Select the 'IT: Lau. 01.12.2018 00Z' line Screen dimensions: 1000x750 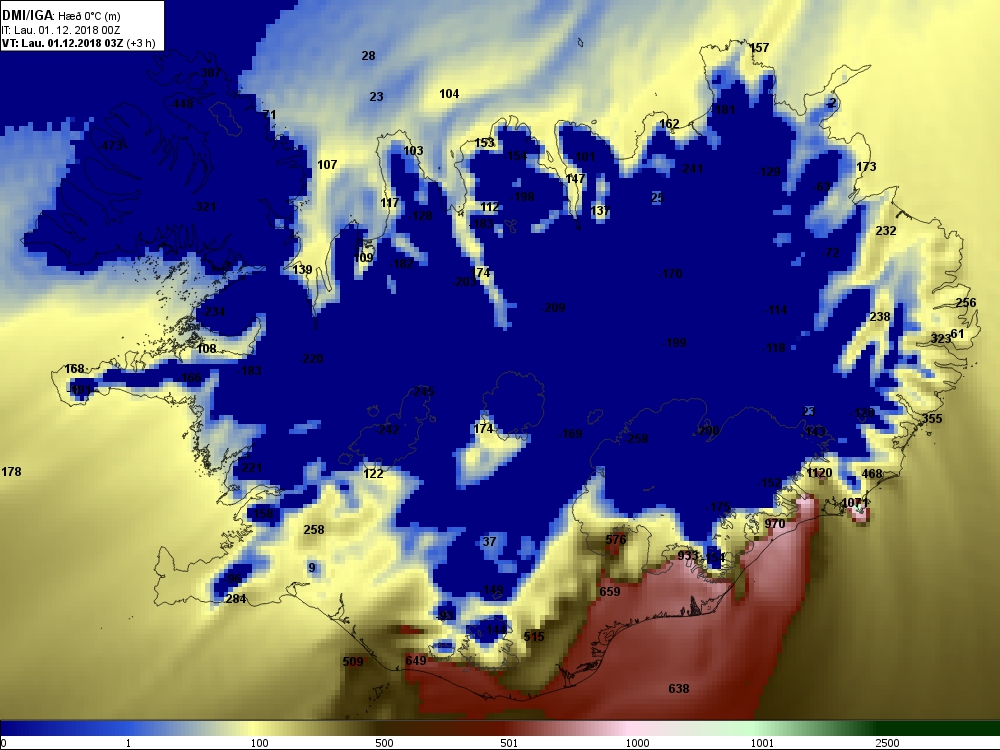point(61,30)
